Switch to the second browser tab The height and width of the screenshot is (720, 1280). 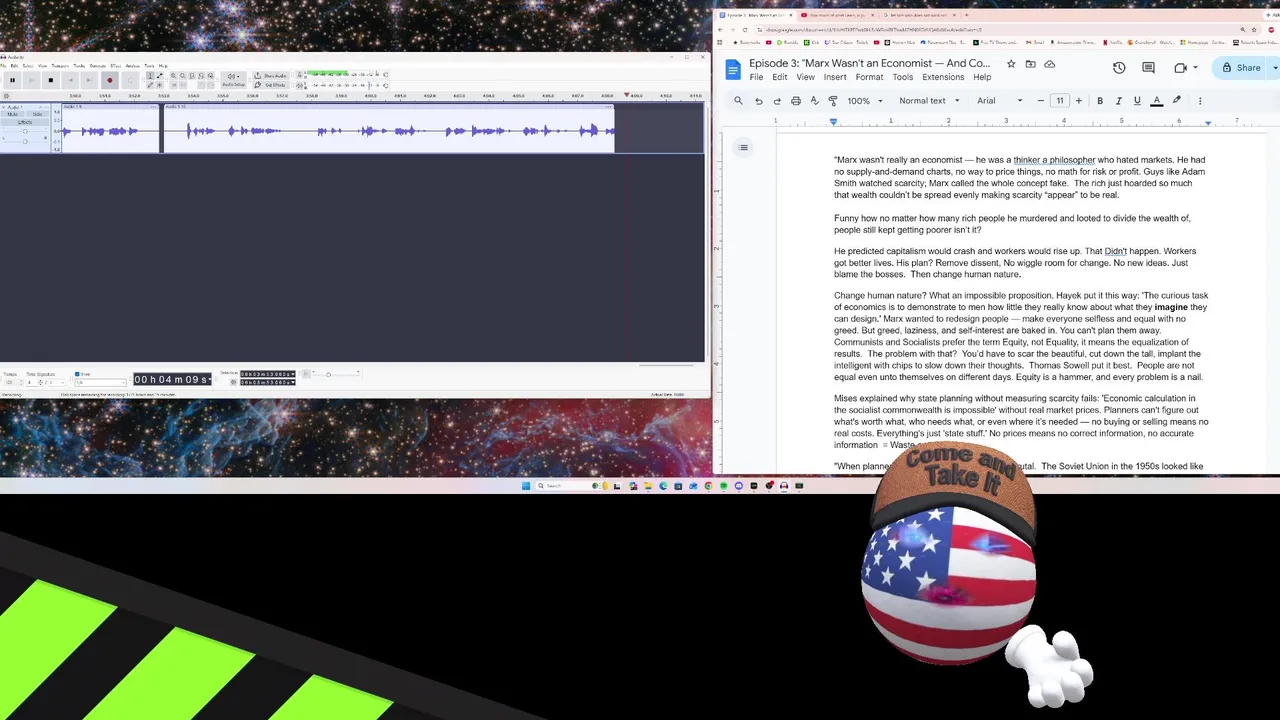[x=838, y=15]
